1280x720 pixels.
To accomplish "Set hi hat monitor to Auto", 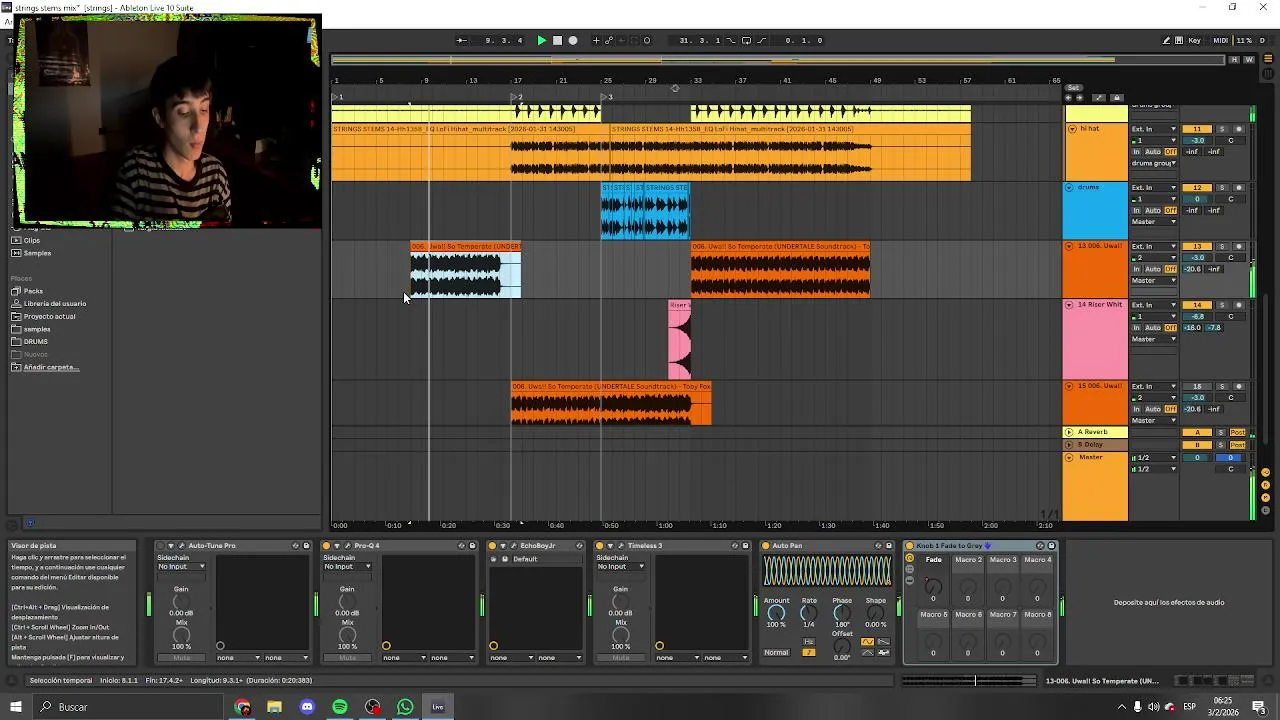I will point(1152,152).
